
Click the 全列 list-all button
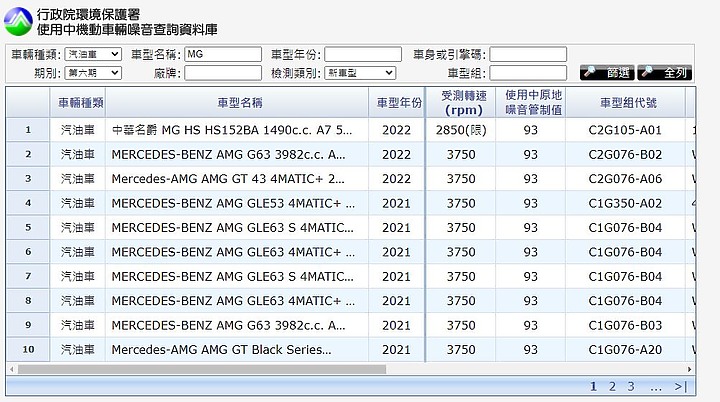pyautogui.click(x=664, y=73)
